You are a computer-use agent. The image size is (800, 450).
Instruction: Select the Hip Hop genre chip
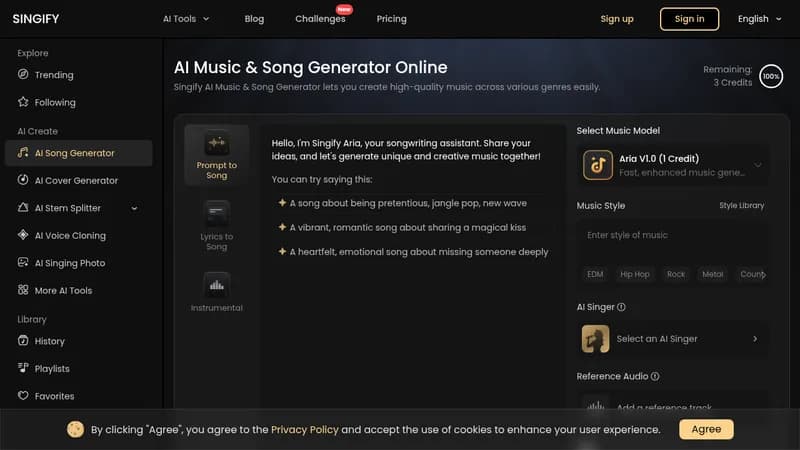[635, 274]
